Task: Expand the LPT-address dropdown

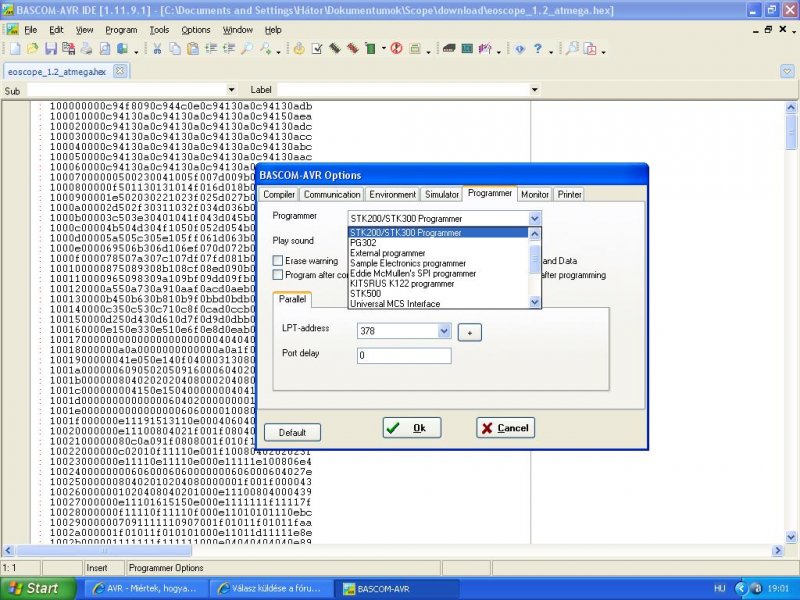Action: (444, 331)
